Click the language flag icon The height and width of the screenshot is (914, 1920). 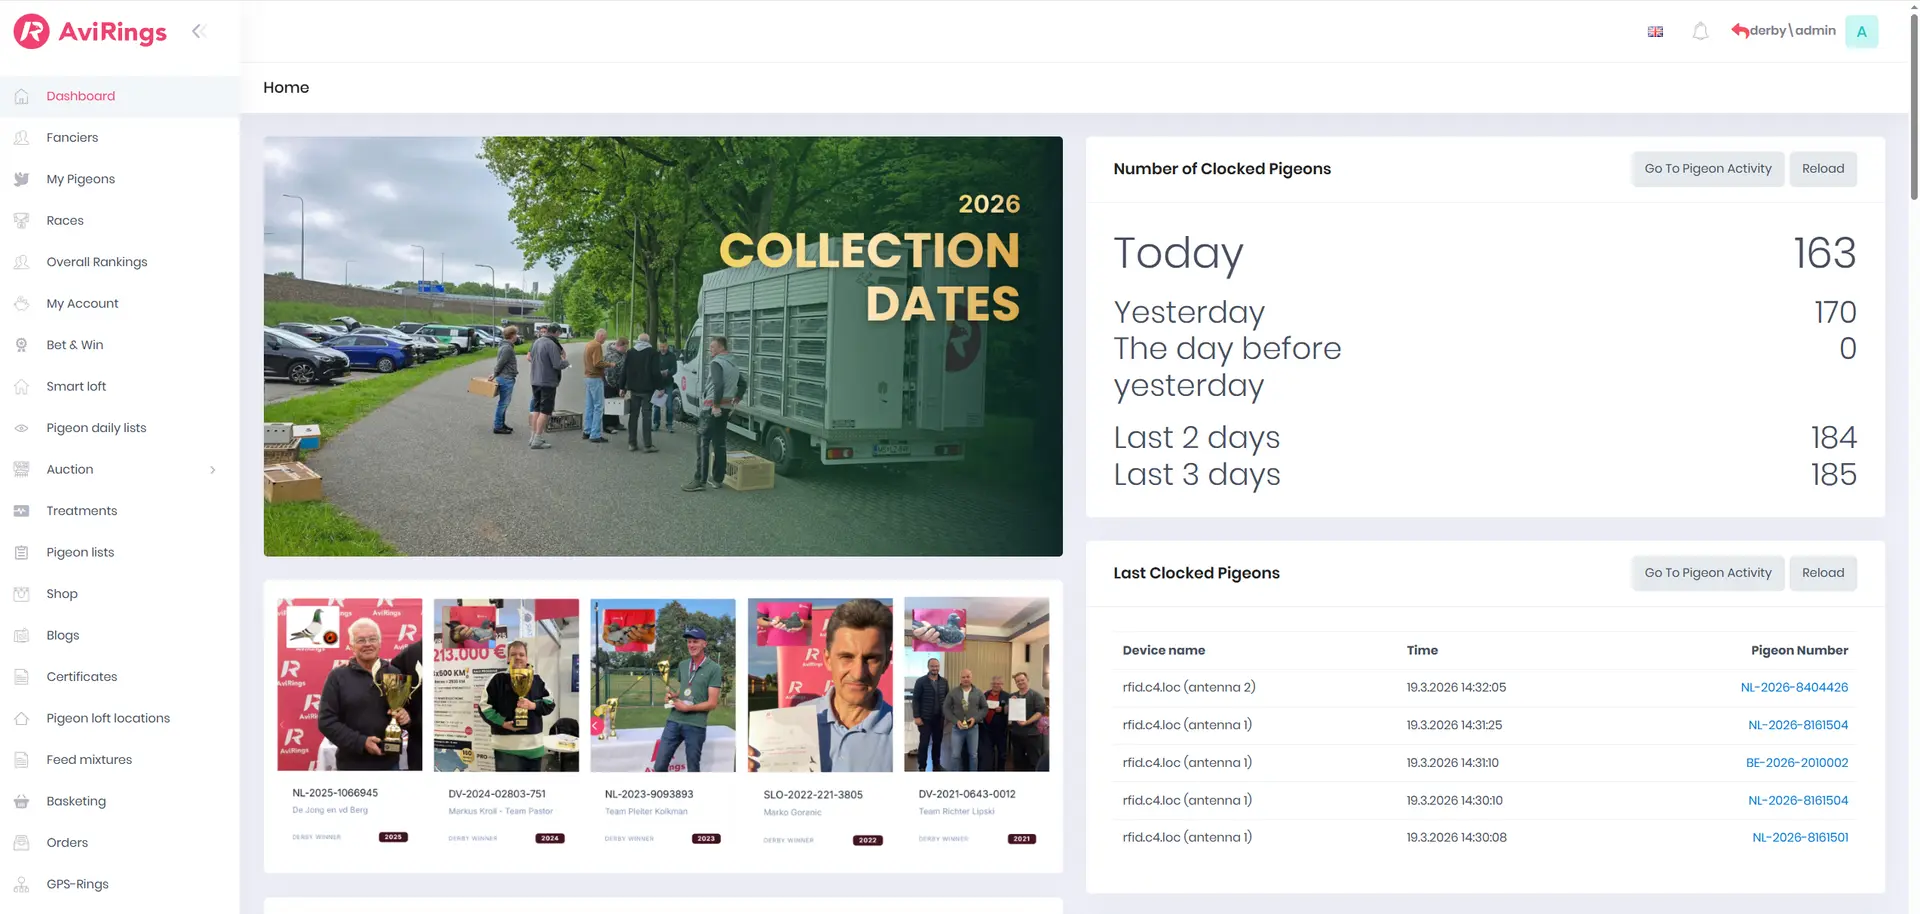click(1655, 32)
